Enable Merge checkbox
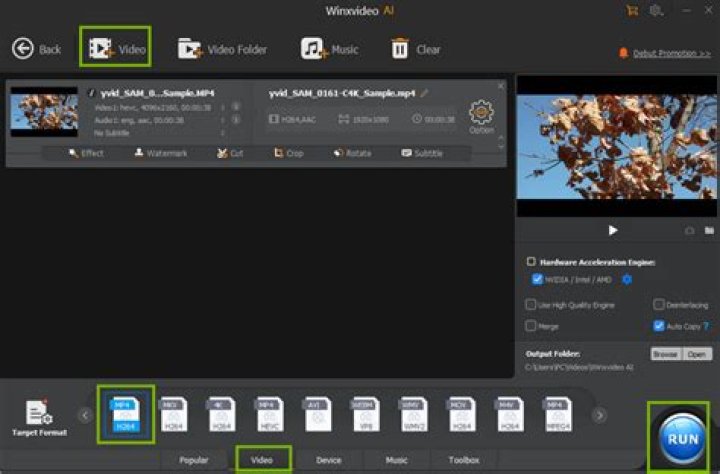The width and height of the screenshot is (720, 474). coord(530,326)
